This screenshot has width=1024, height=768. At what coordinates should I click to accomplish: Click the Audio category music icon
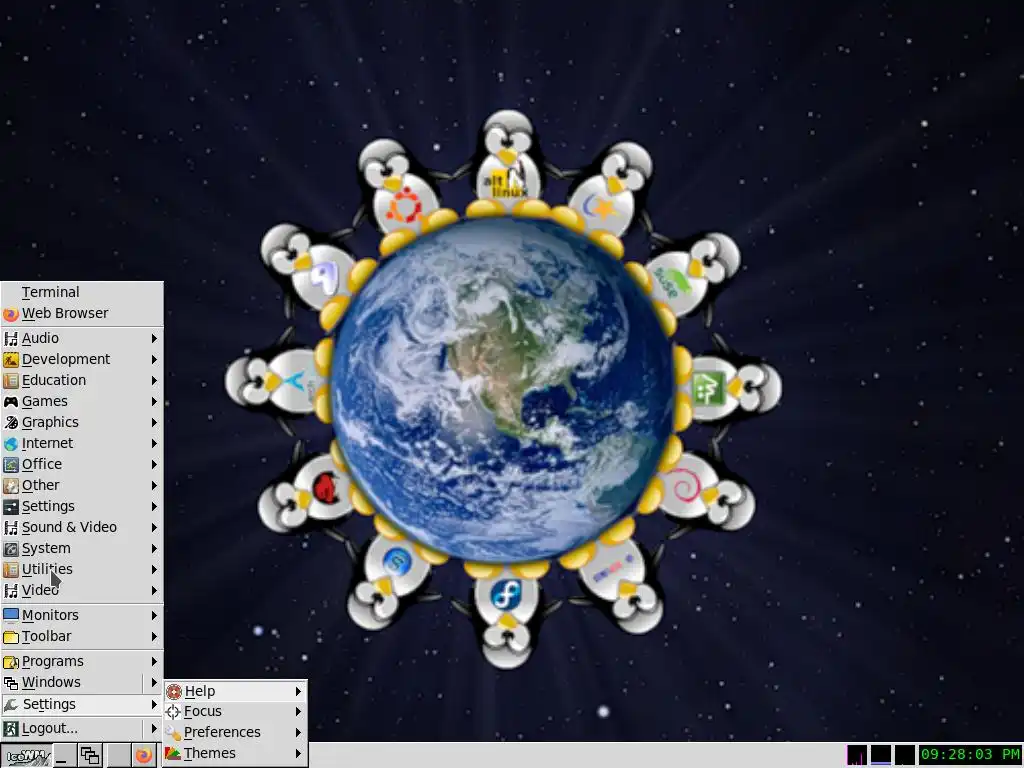[x=10, y=338]
